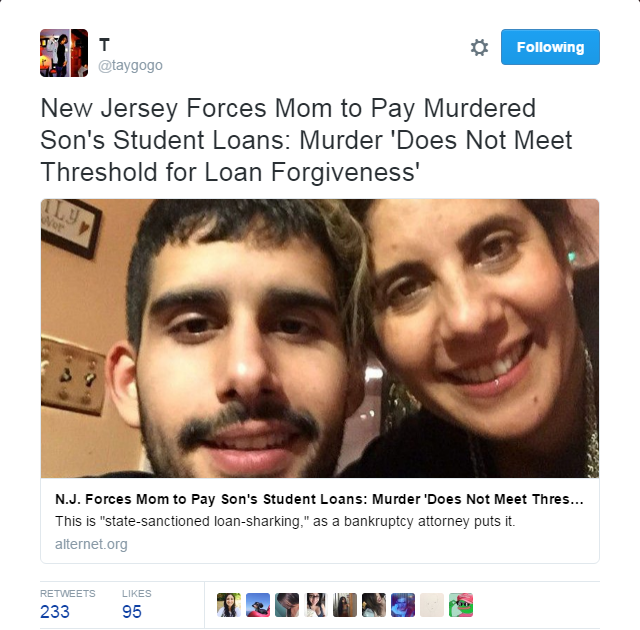This screenshot has width=640, height=630.
Task: Open the green frog liker avatar
Action: click(x=461, y=605)
